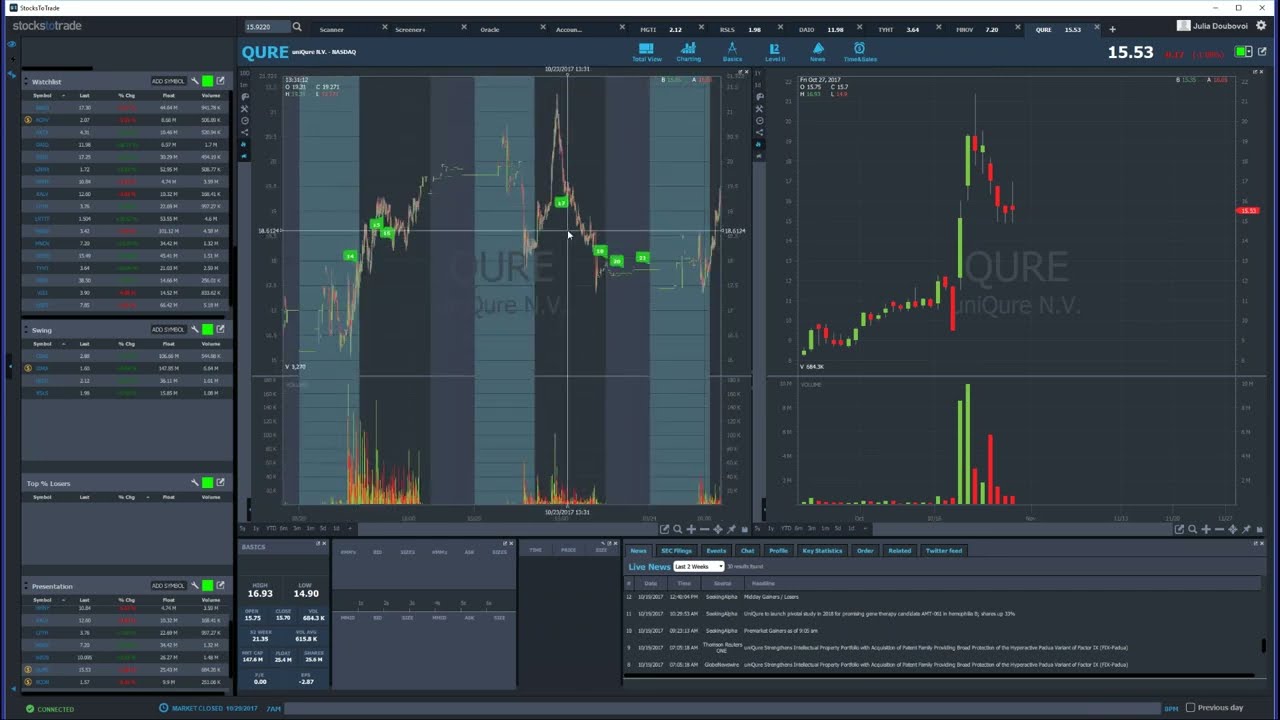Image resolution: width=1280 pixels, height=720 pixels.
Task: Click the symbol input field showing 15.9220
Action: (267, 28)
